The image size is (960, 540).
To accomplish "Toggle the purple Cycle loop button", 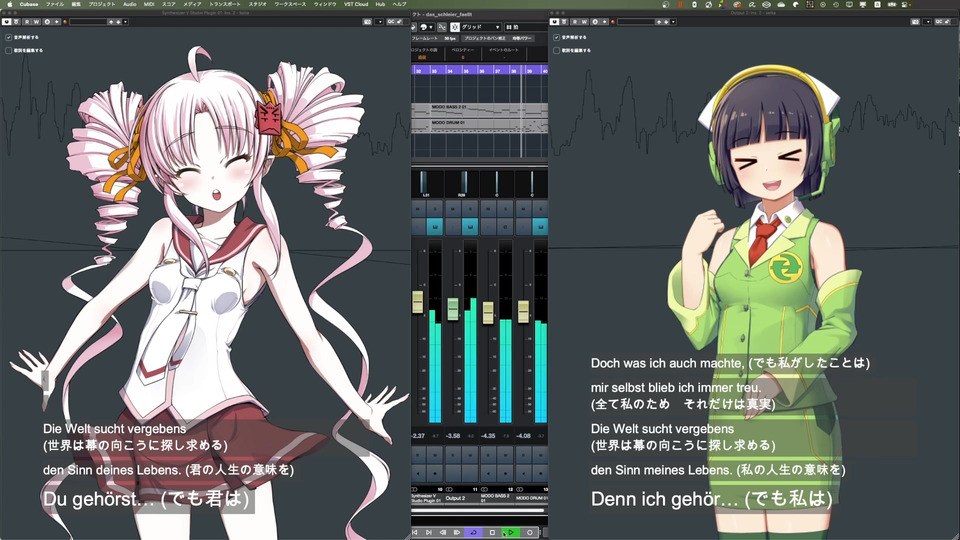I will (473, 533).
